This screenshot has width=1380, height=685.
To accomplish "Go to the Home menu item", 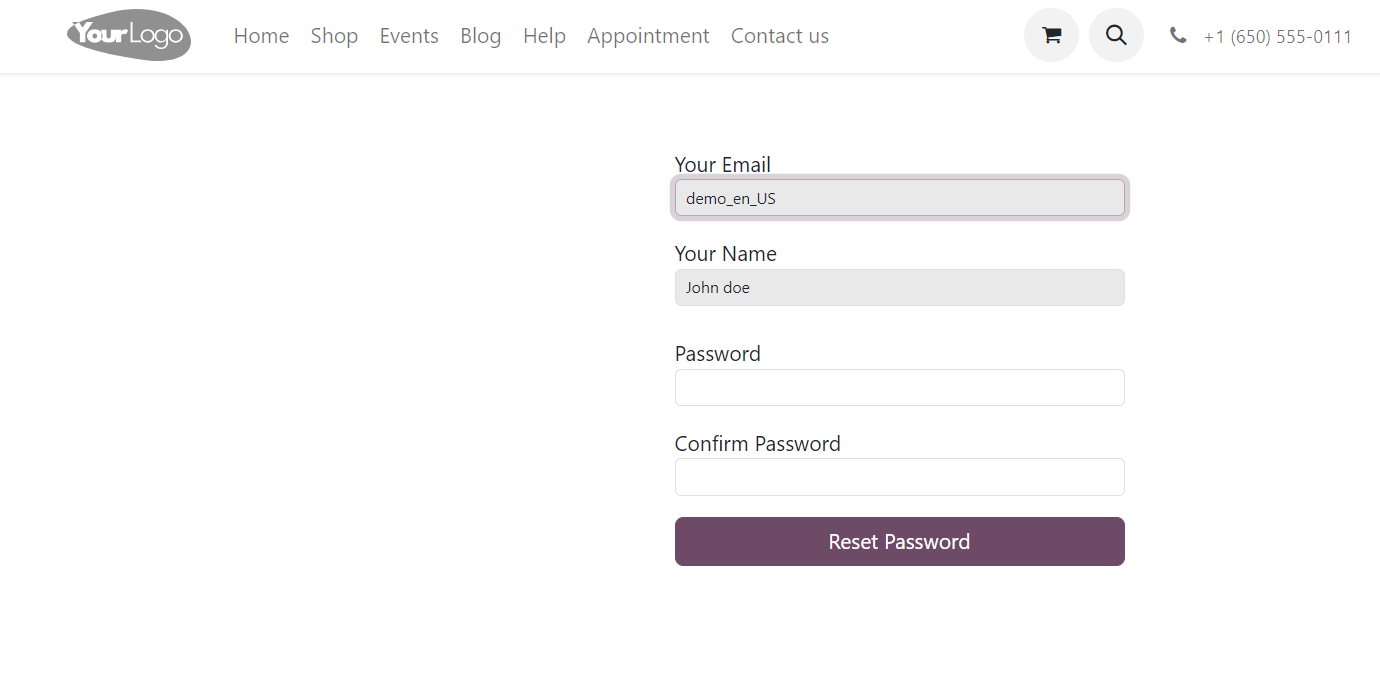I will (x=261, y=36).
